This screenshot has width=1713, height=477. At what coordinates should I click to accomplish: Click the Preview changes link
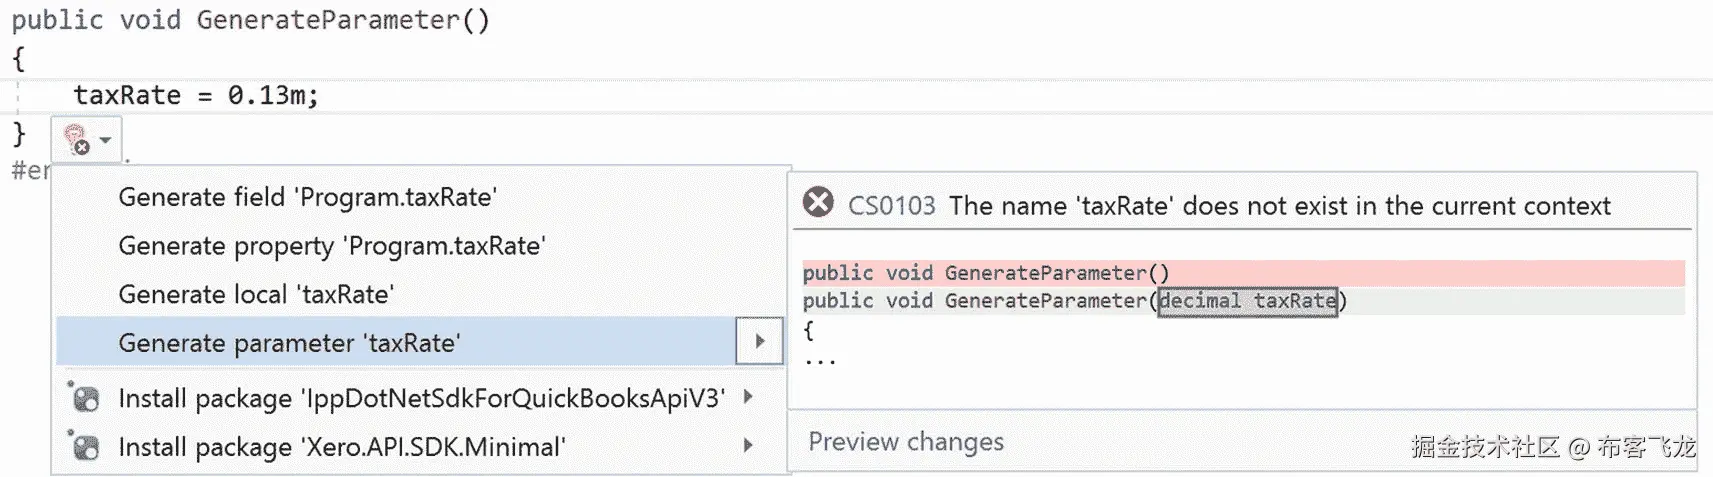905,442
